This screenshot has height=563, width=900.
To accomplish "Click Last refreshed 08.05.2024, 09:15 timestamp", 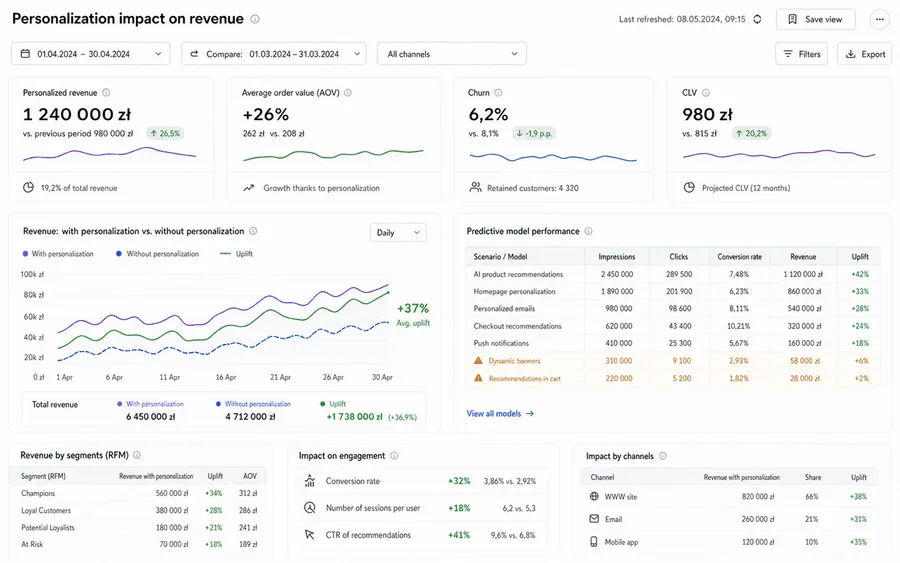I will coord(682,20).
